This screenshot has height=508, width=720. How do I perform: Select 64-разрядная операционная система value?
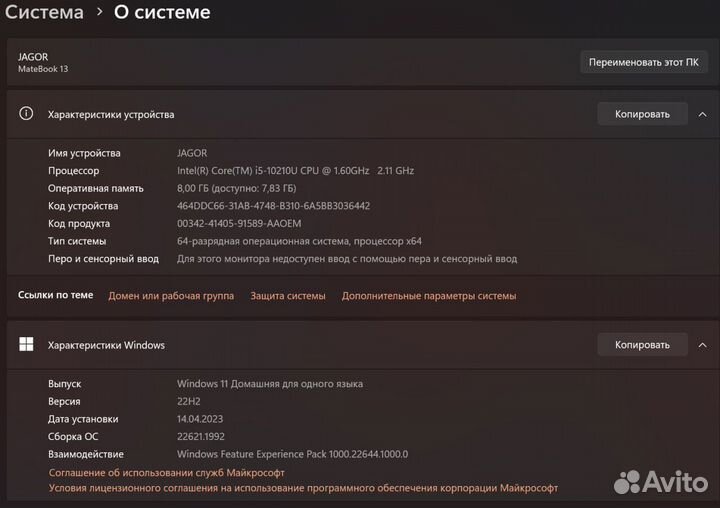point(299,241)
